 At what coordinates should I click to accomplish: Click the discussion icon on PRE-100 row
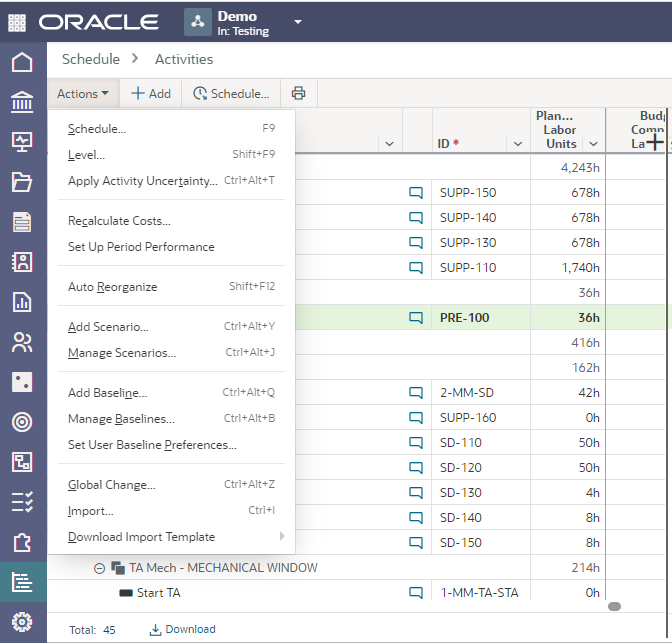click(416, 318)
